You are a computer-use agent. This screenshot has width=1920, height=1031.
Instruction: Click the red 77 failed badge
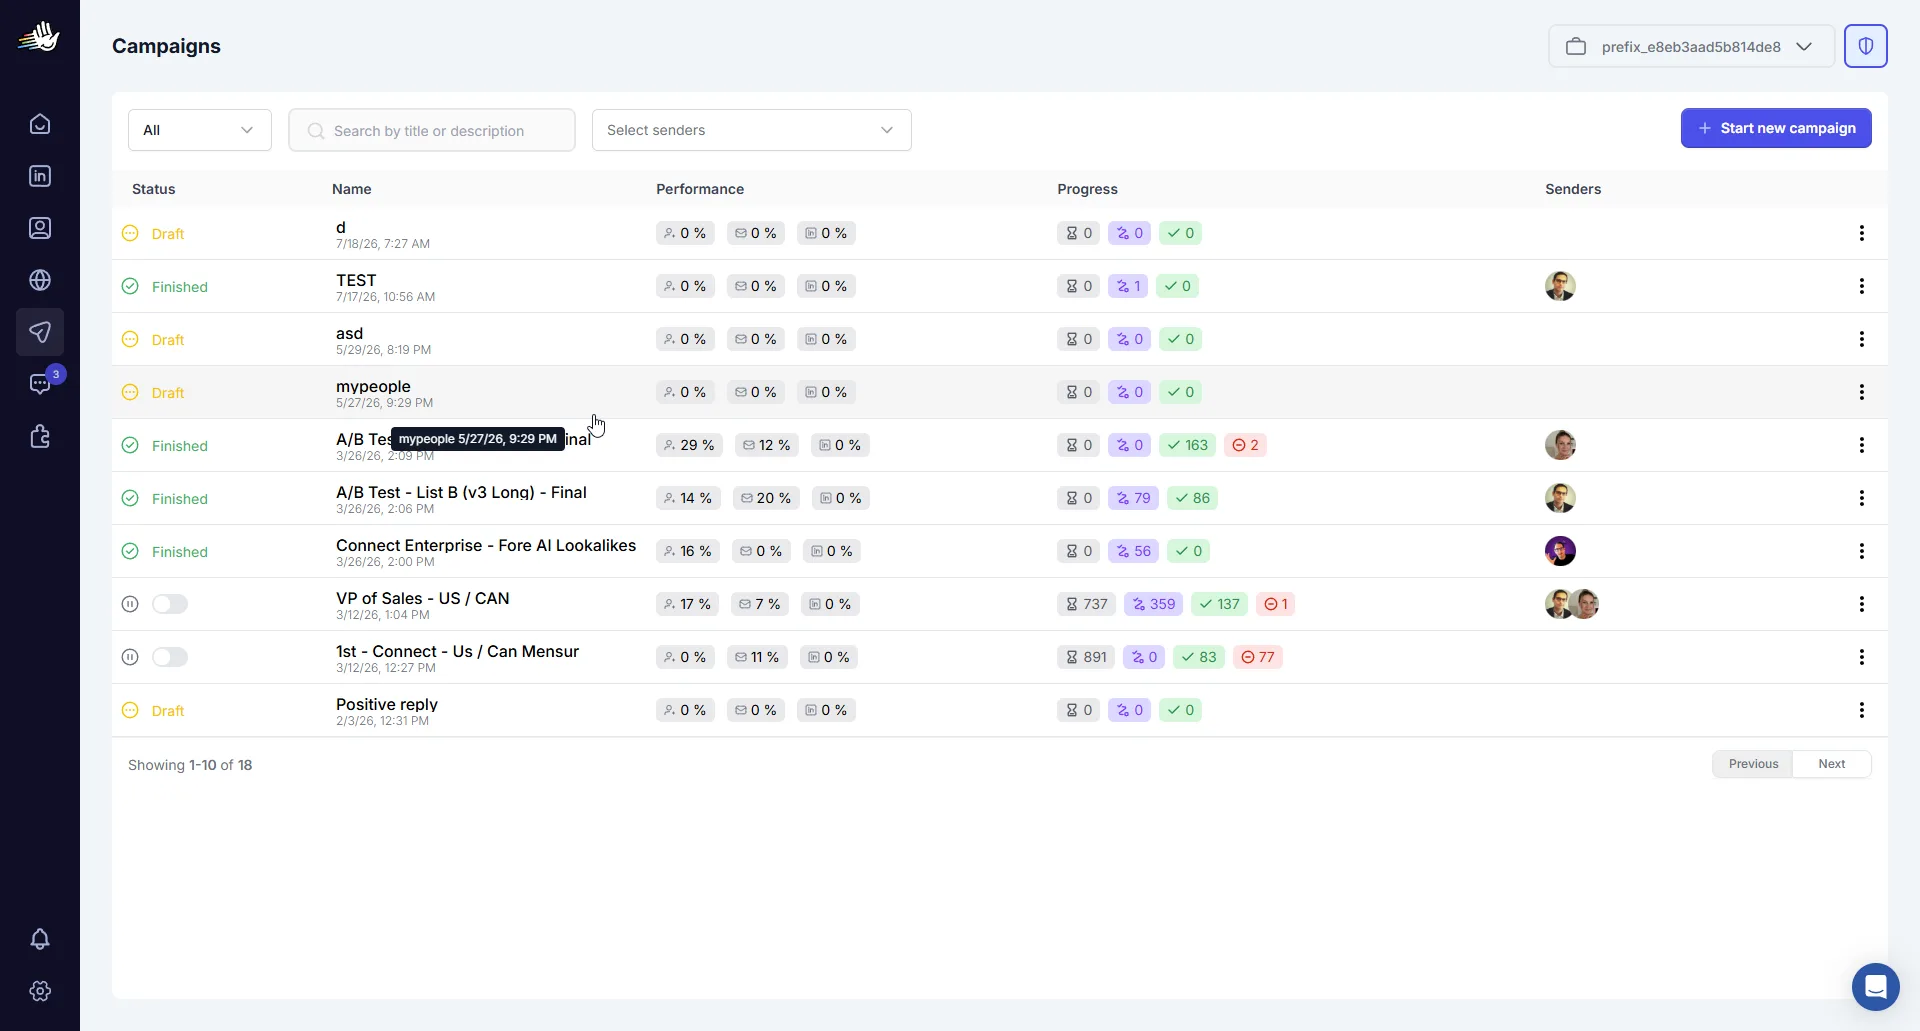click(x=1258, y=657)
